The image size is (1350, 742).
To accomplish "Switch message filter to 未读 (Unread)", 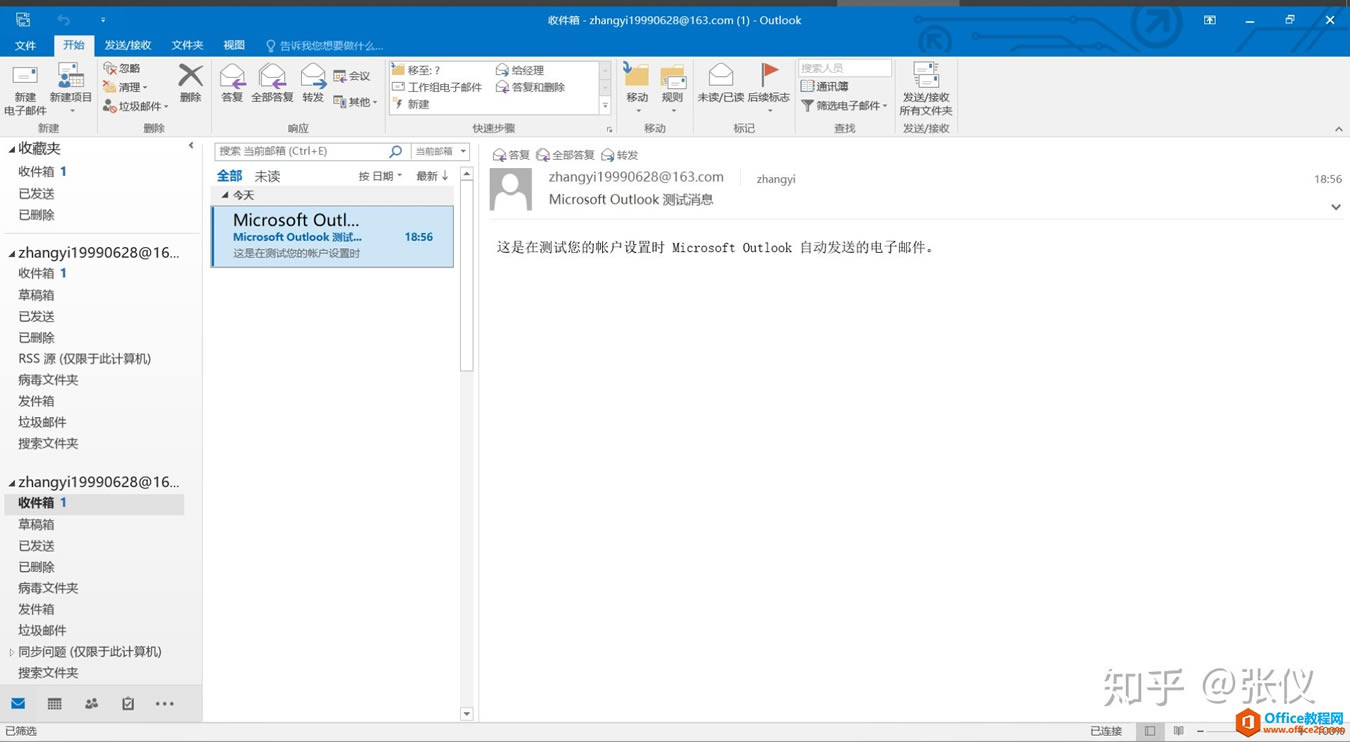I will pos(267,176).
